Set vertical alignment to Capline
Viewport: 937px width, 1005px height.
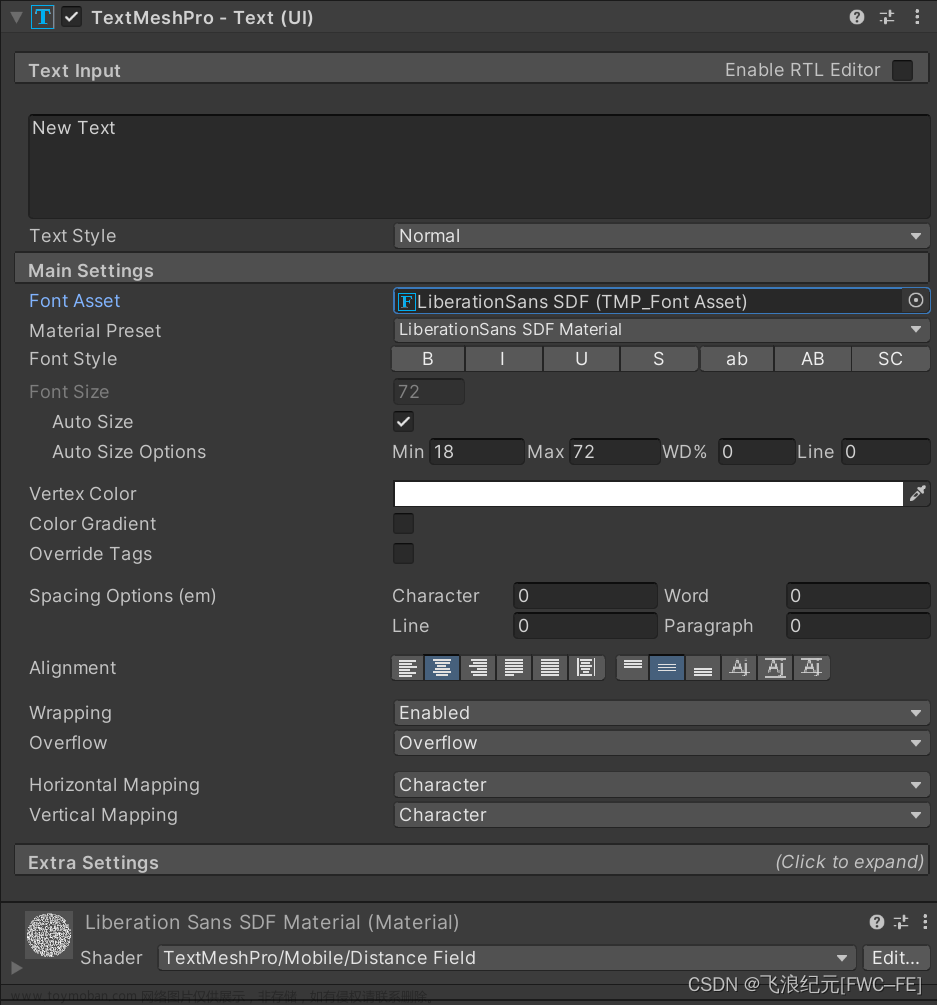811,668
